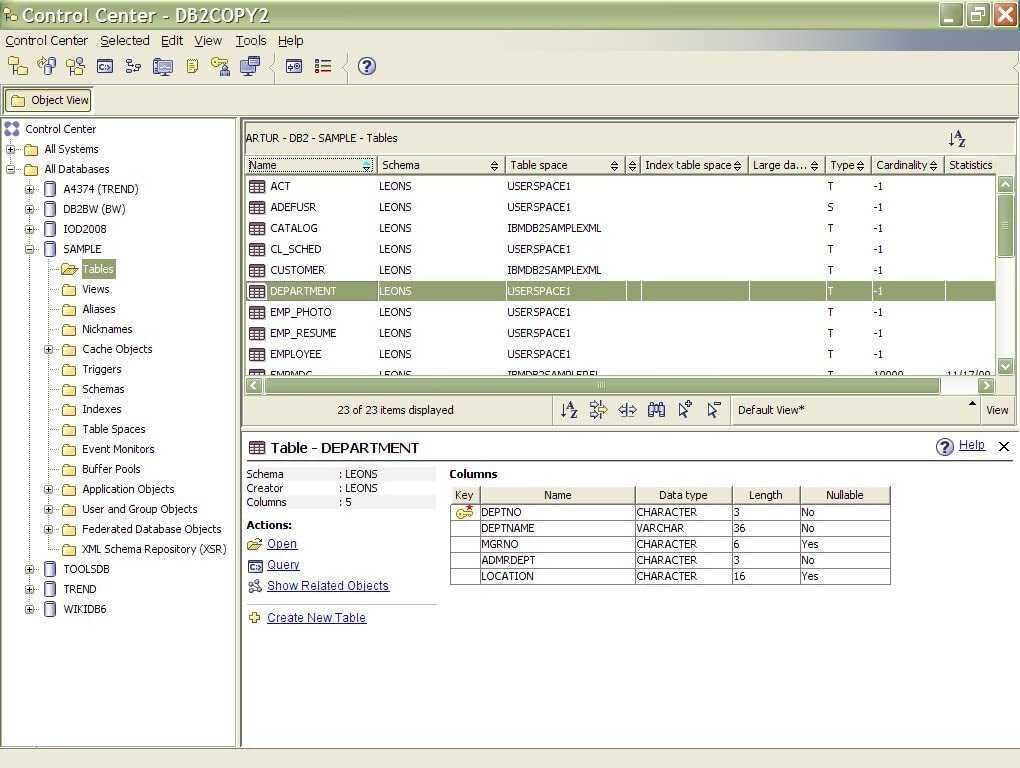Screen dimensions: 1020x768
Task: Open the License Center key icon
Action: [221, 66]
